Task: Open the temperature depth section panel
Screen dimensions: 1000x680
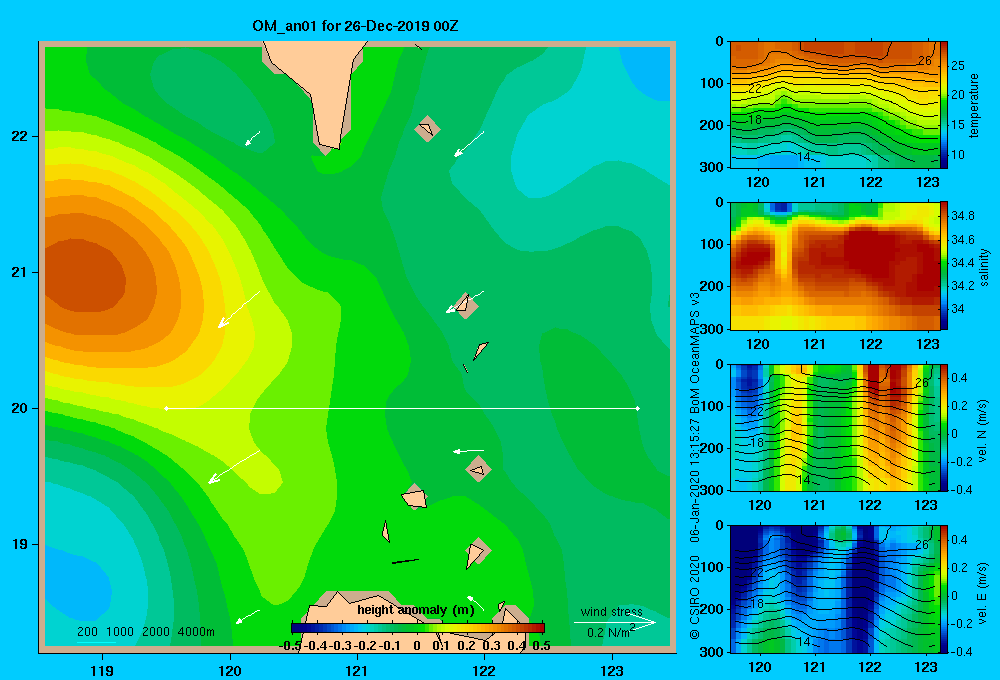Action: point(834,105)
